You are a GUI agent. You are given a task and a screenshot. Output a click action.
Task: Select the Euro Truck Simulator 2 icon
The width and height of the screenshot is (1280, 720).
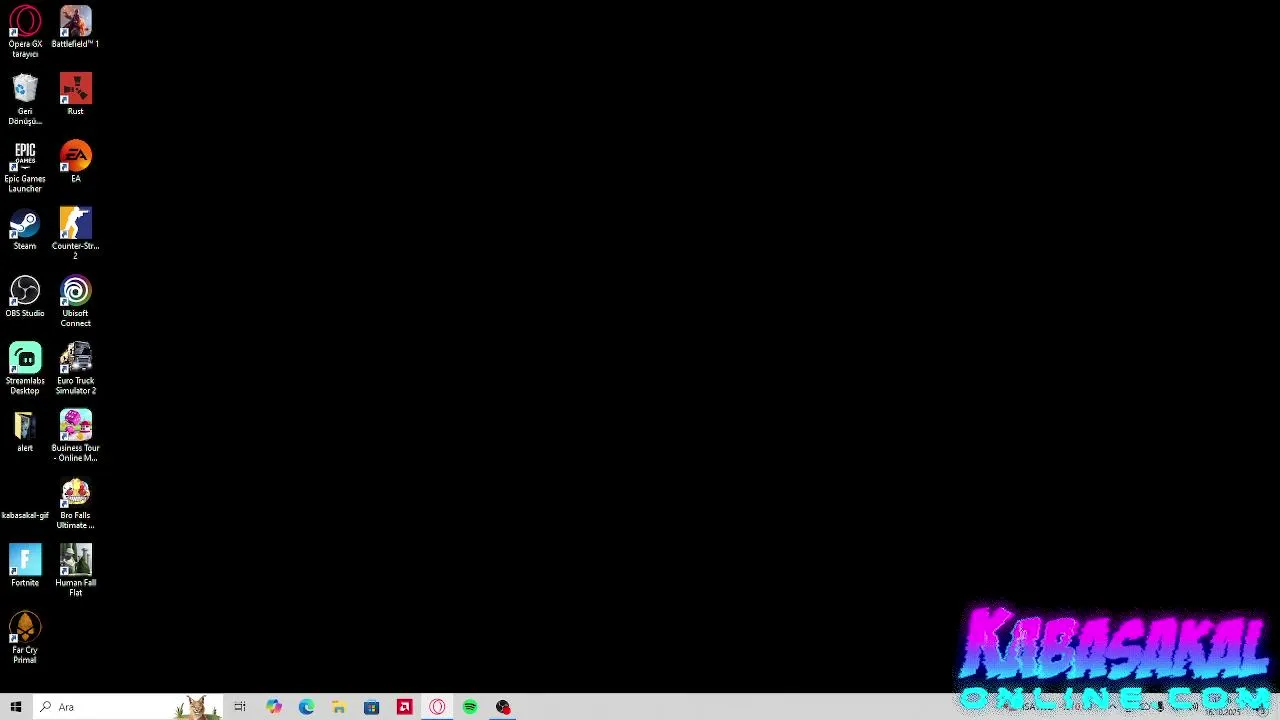[x=75, y=368]
